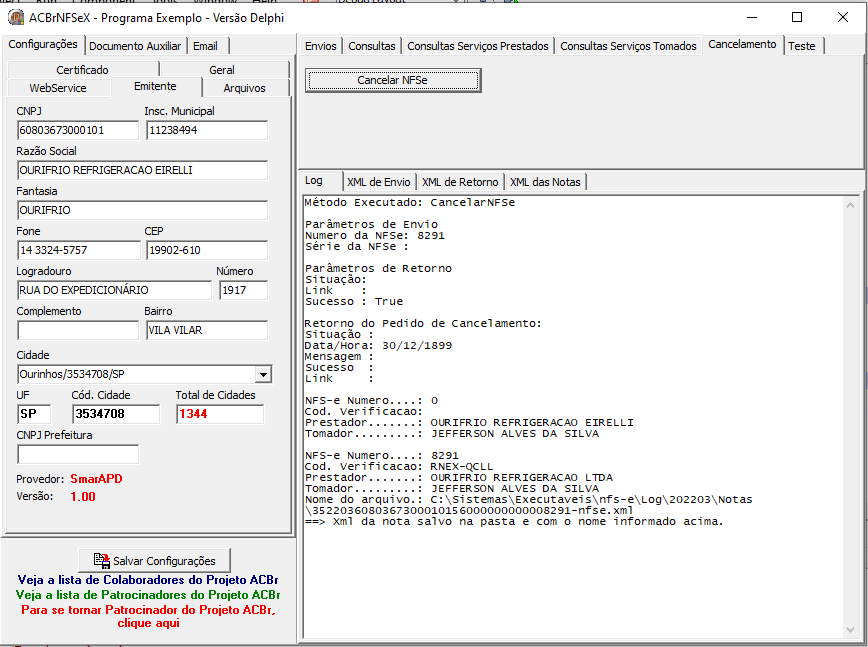Click the Cód. Cidade field
Viewport: 868px width, 647px height.
point(116,414)
